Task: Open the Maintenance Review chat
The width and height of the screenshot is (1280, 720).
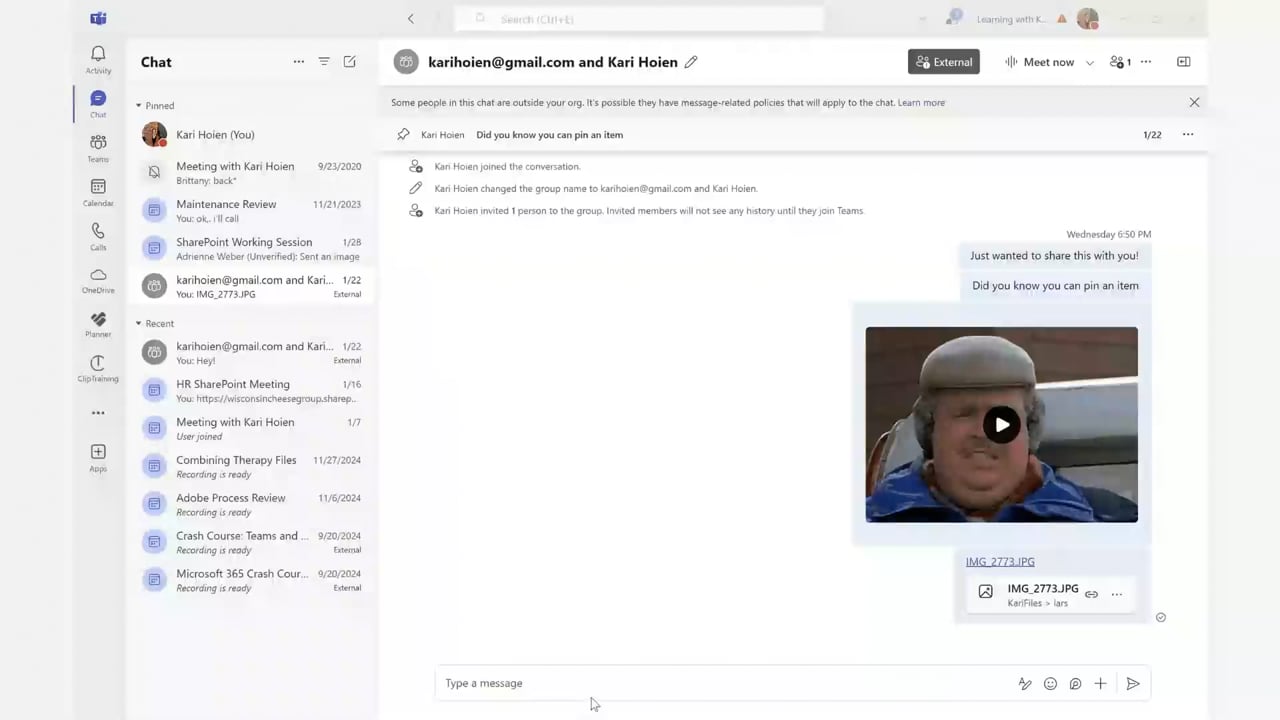Action: pos(252,211)
